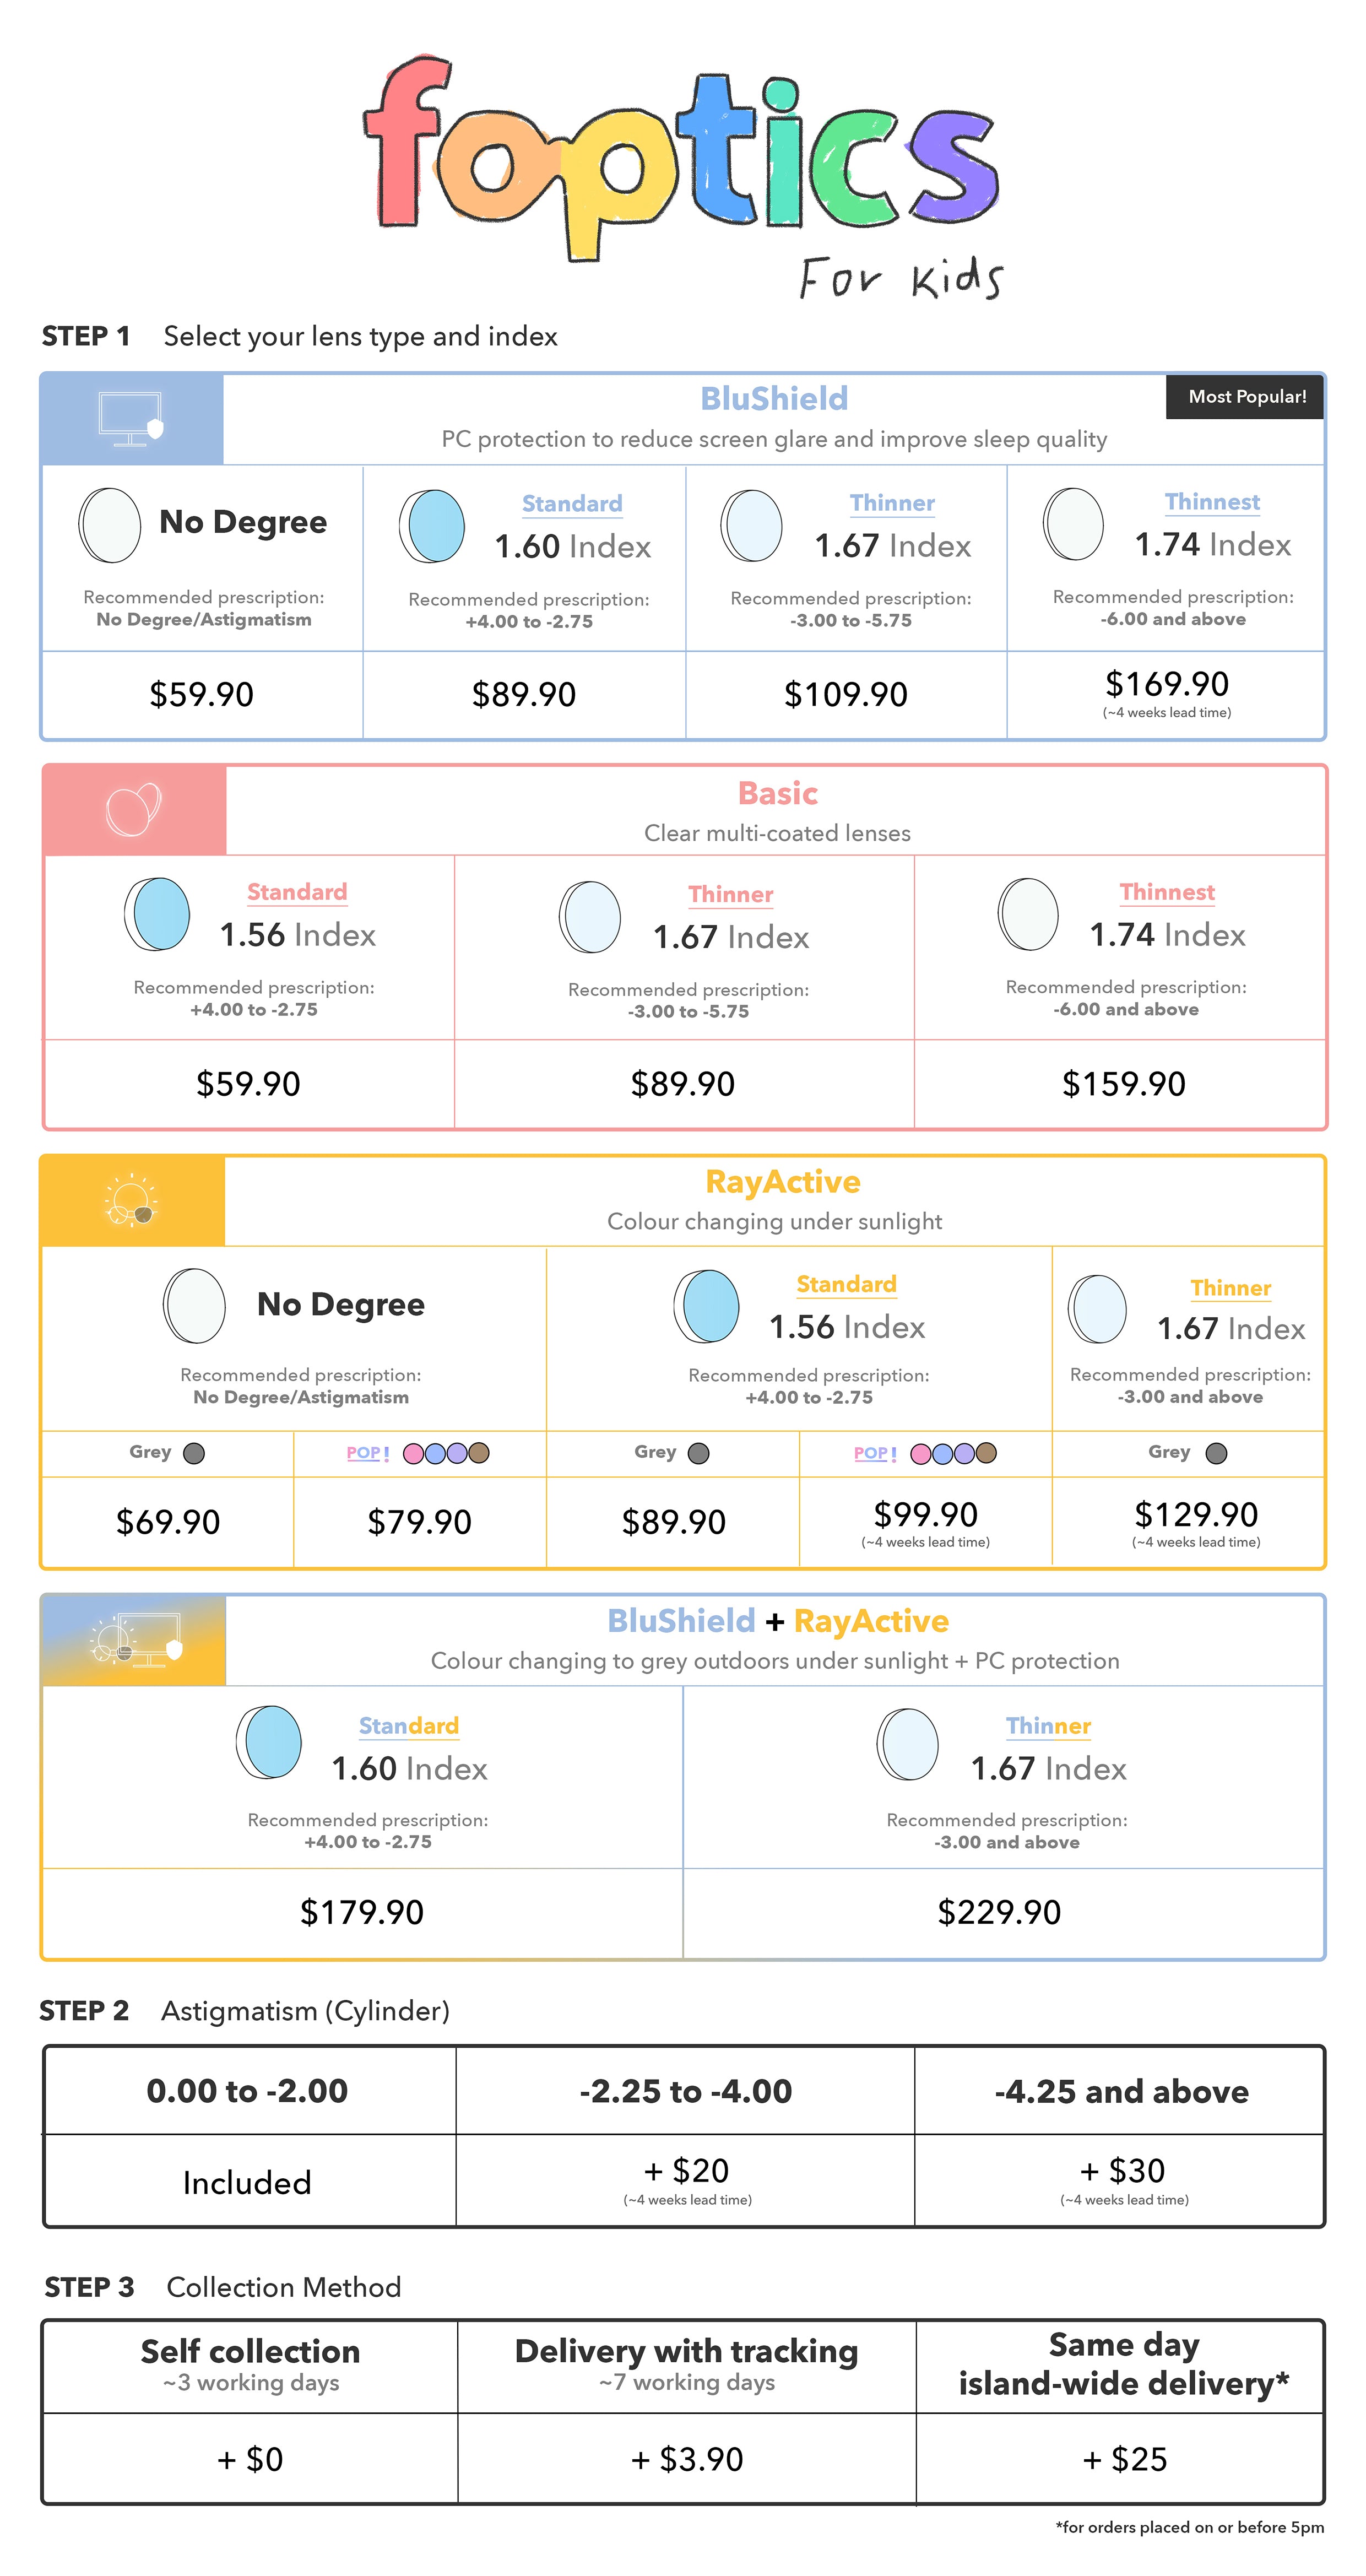
Task: Click the Standard label in BluShield 1.60 Index
Action: point(572,504)
